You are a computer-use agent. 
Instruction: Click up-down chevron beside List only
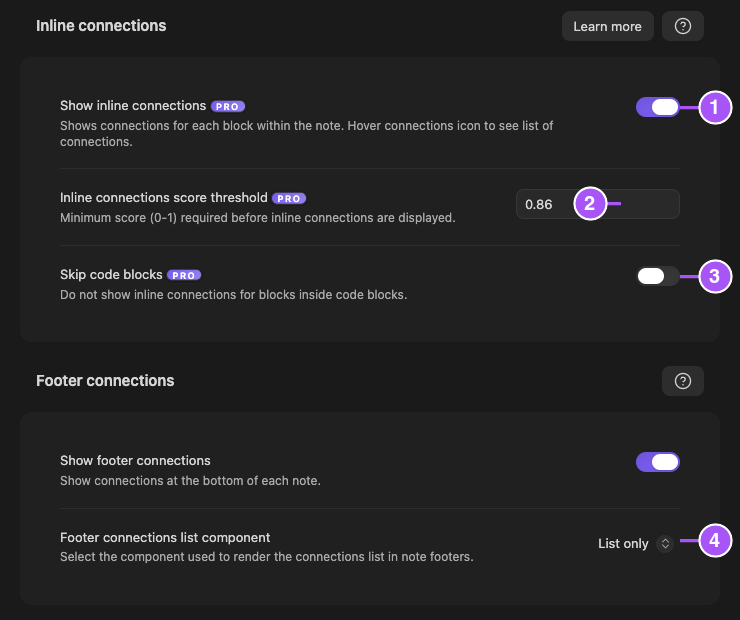point(665,544)
